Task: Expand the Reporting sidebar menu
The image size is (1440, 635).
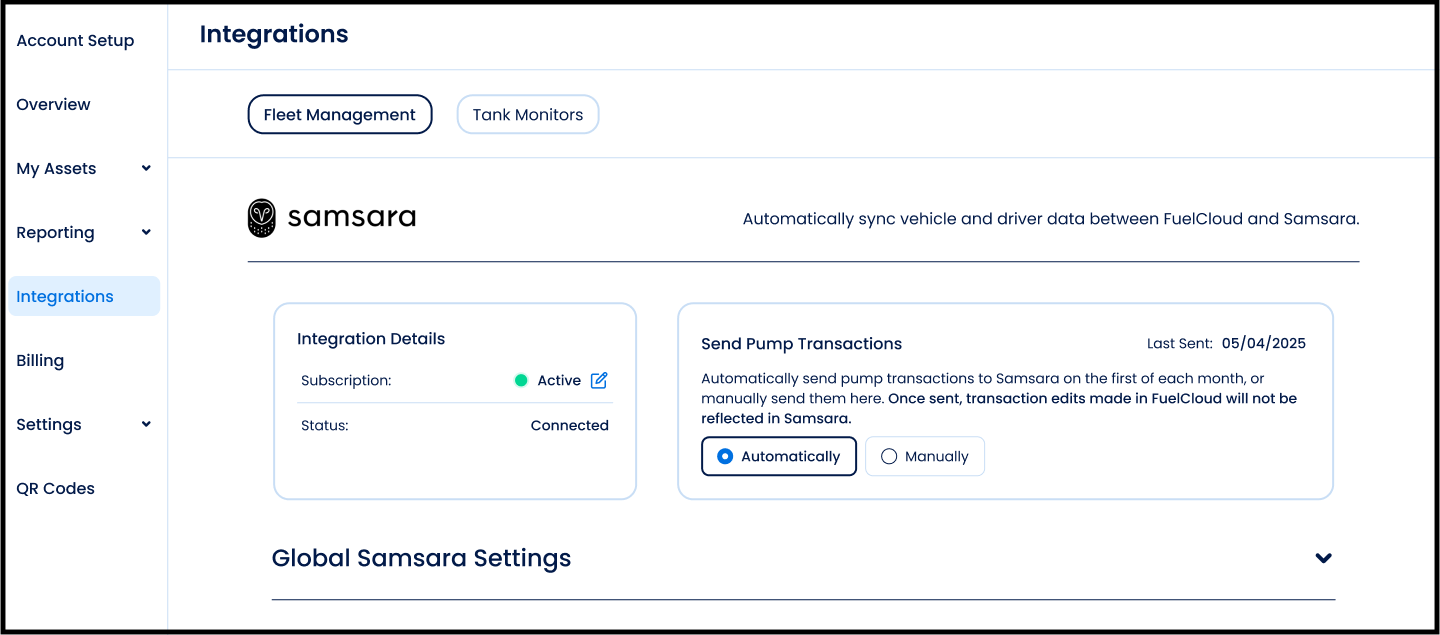Action: [x=146, y=232]
